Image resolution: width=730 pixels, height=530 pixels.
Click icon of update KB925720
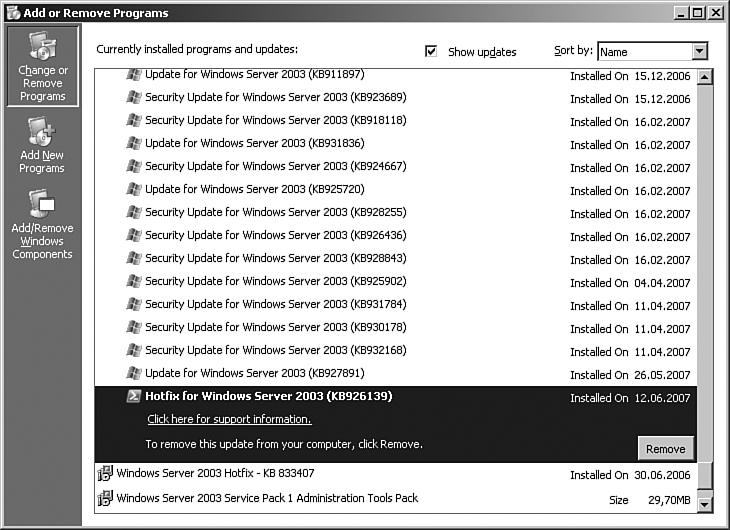pos(134,189)
